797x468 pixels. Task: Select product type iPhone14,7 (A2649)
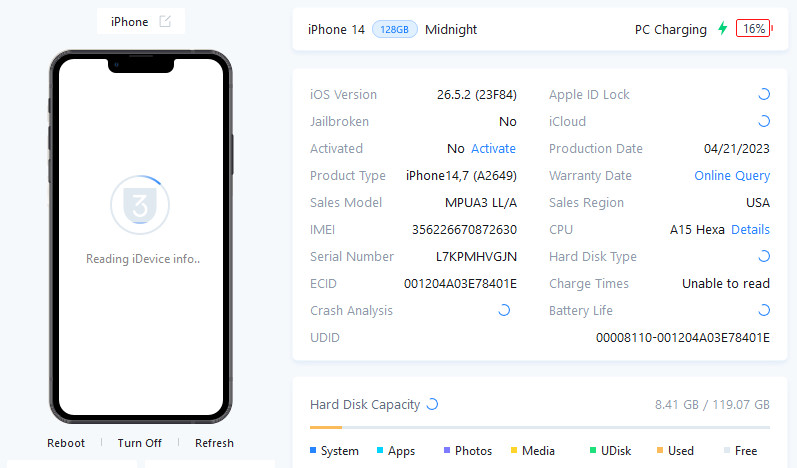click(461, 176)
